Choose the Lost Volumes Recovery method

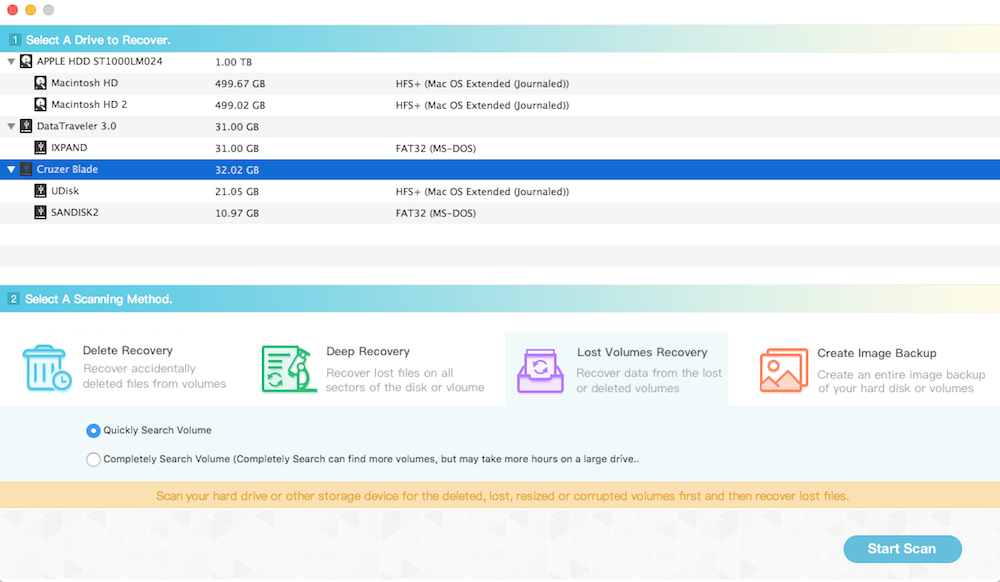pyautogui.click(x=617, y=370)
